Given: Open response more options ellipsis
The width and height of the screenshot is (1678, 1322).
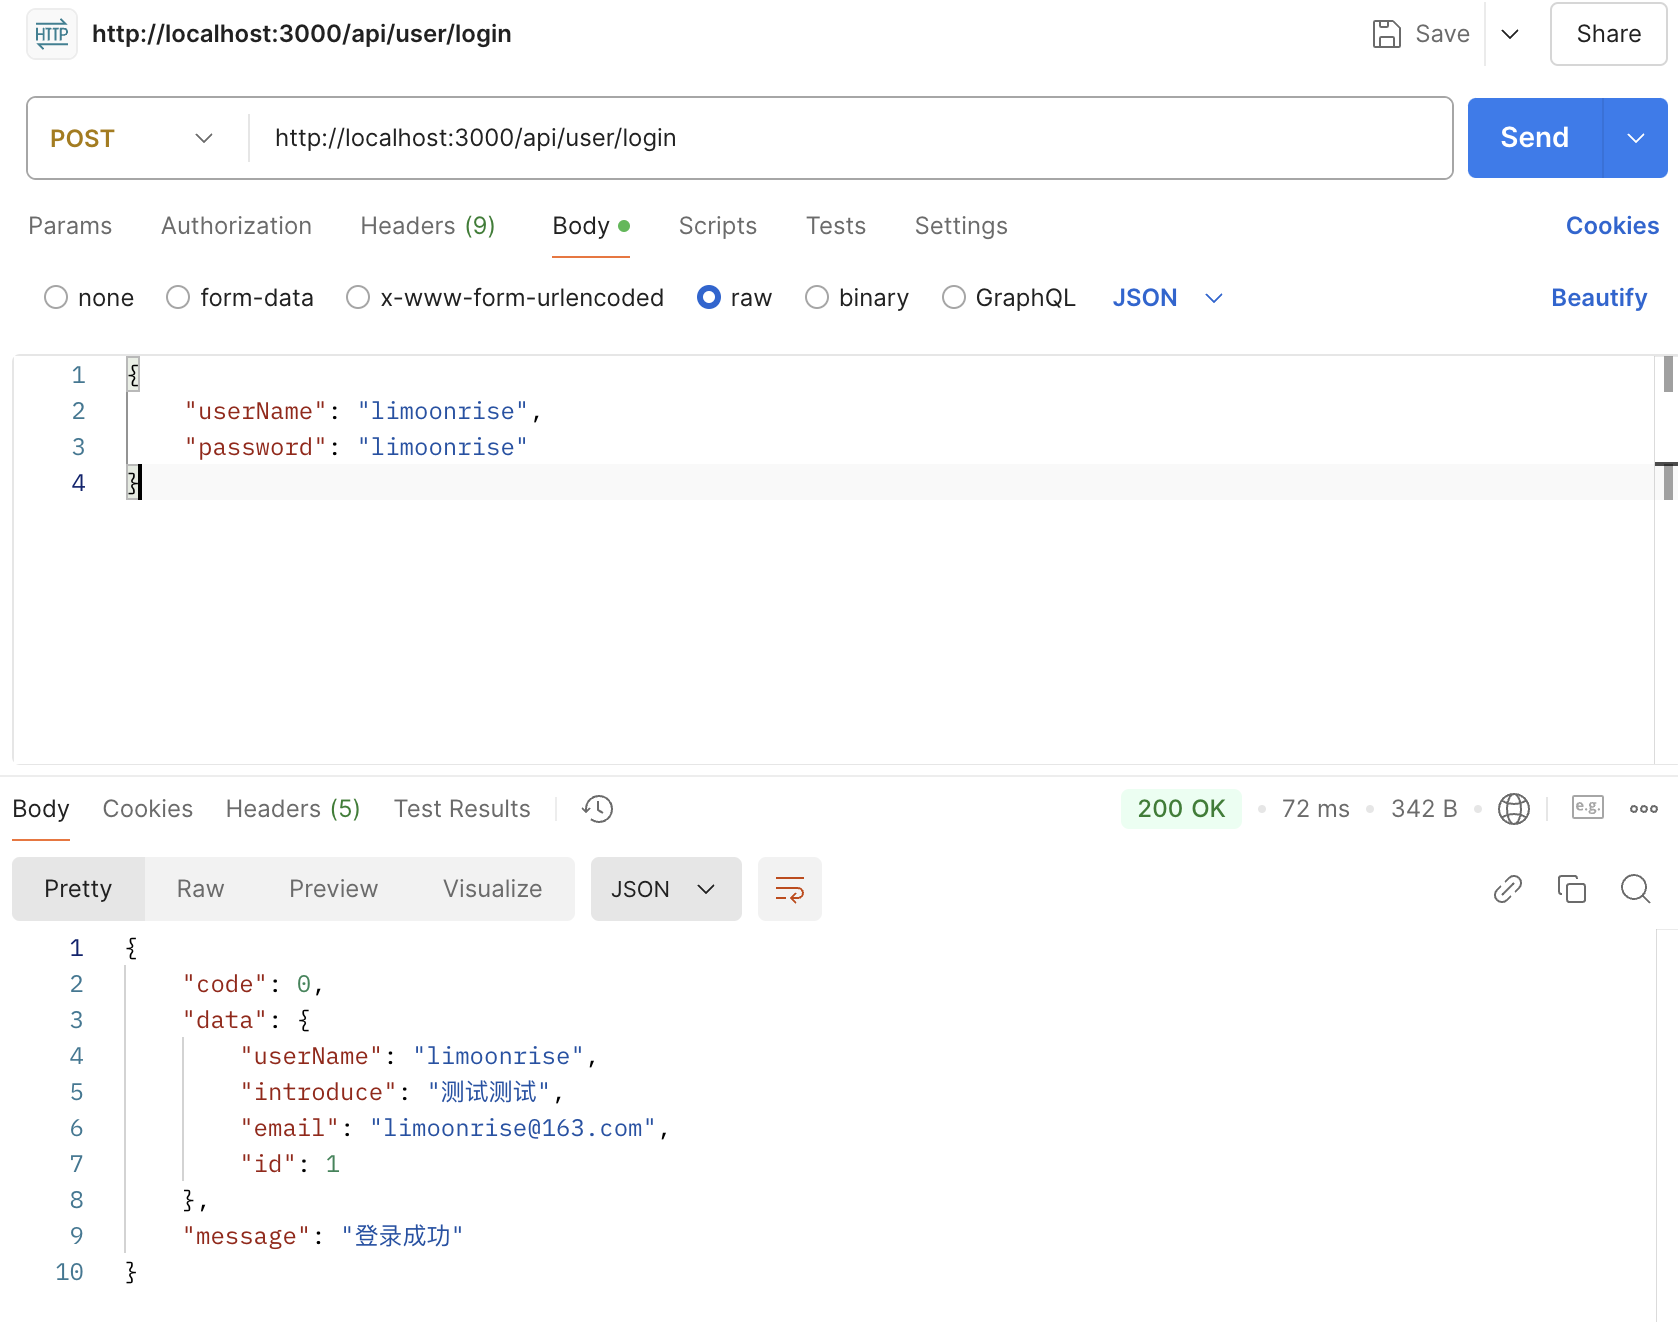Looking at the screenshot, I should click(x=1643, y=809).
